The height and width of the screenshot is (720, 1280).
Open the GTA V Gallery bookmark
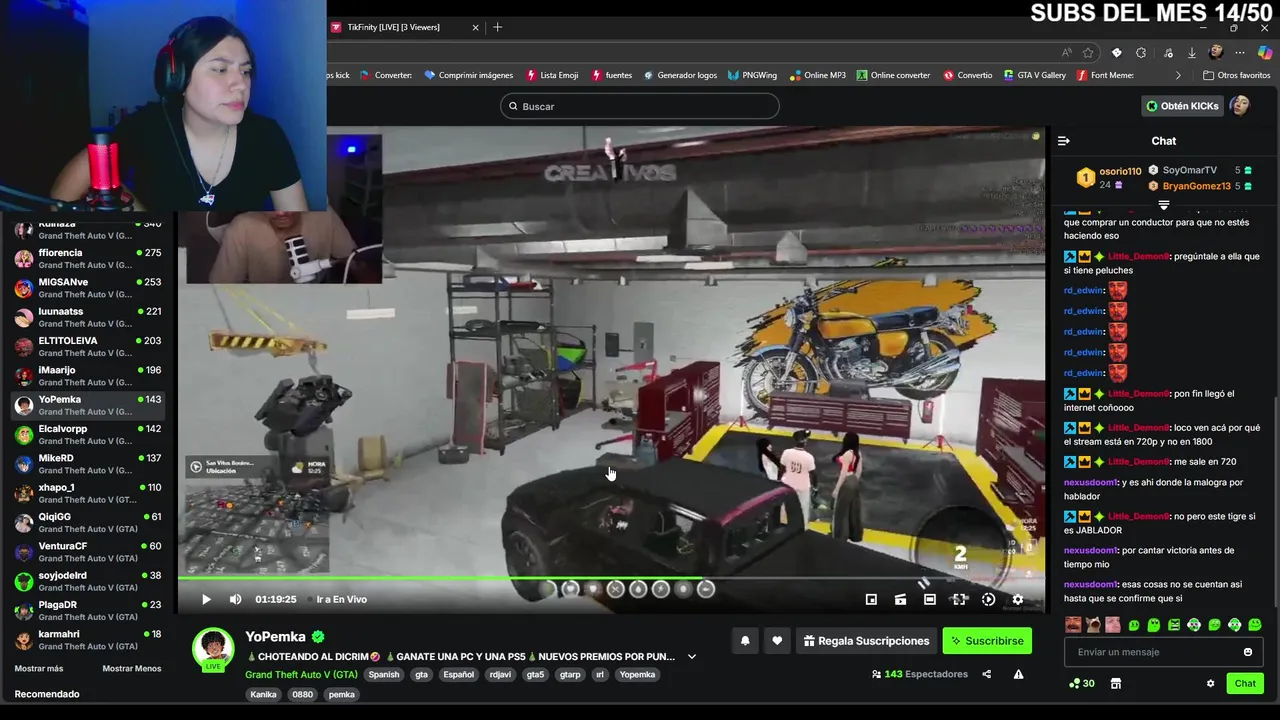(x=1033, y=75)
